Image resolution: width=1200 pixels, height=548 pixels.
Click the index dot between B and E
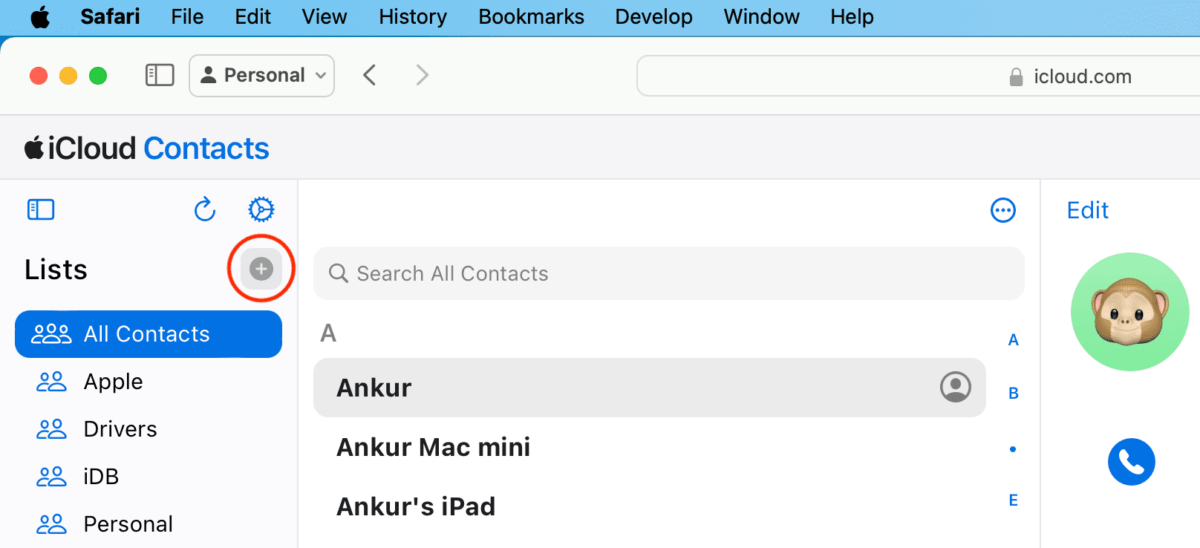(1013, 449)
